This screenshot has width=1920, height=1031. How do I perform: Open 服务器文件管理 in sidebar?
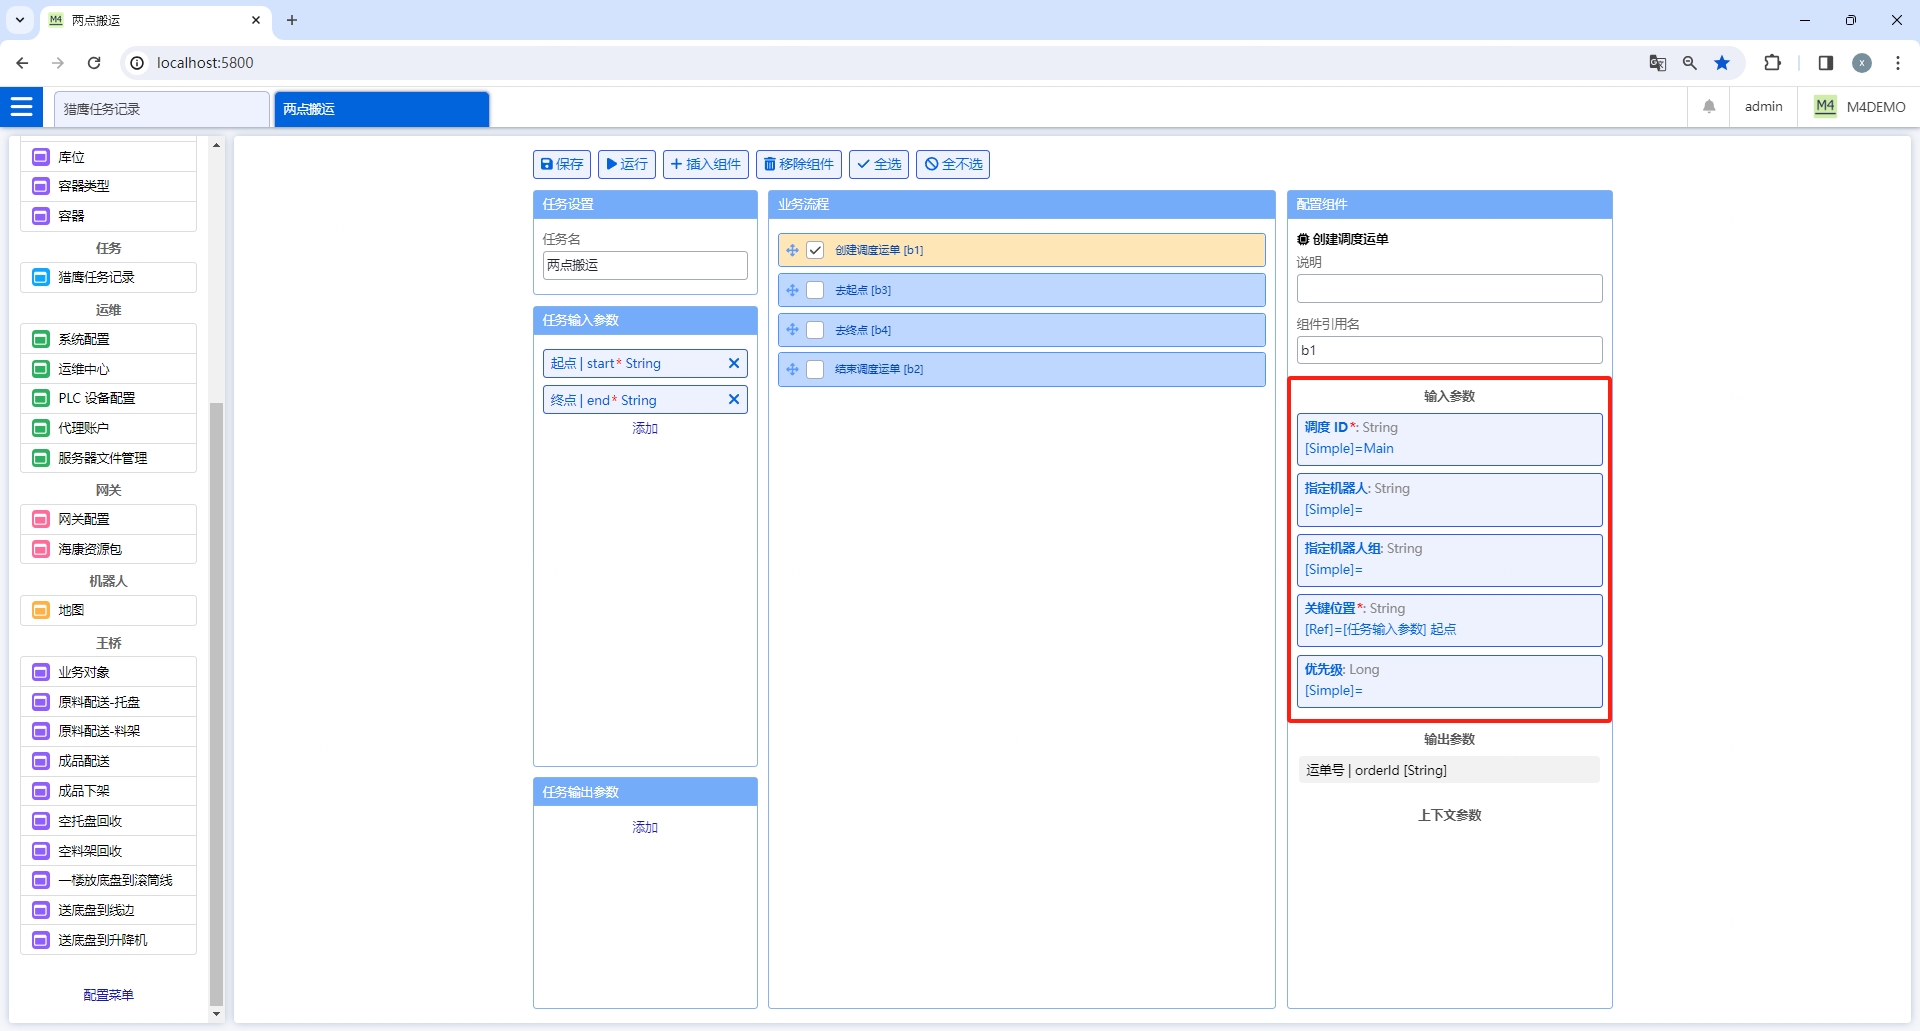[x=108, y=458]
